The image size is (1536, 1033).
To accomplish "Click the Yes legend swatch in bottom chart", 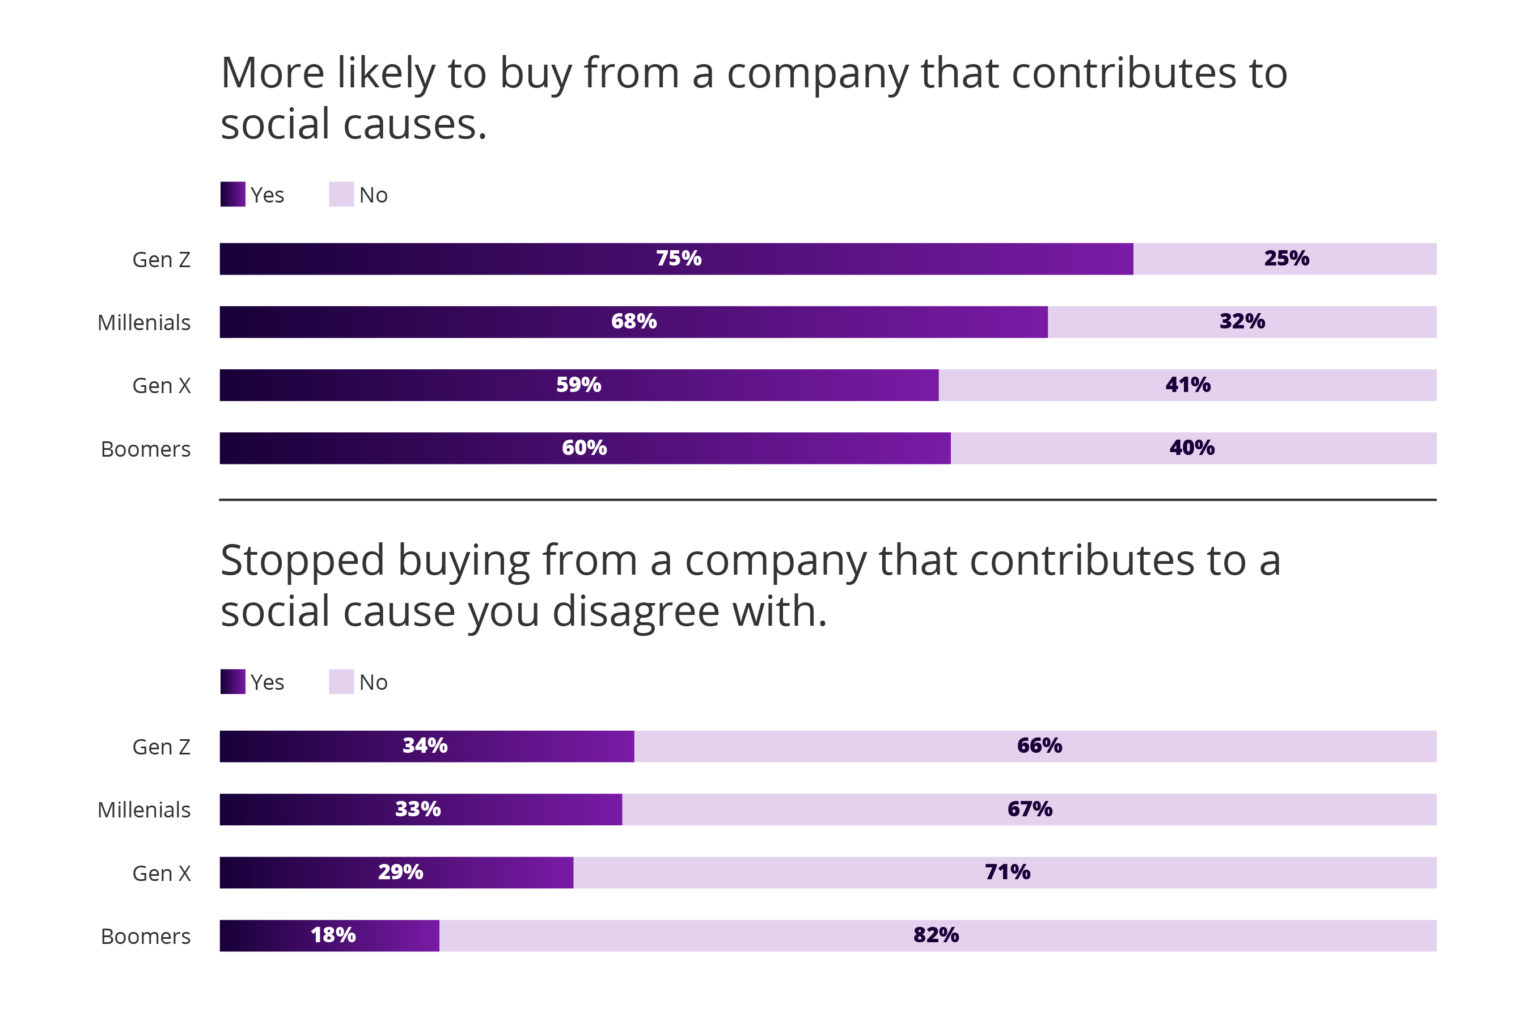I will click(232, 681).
